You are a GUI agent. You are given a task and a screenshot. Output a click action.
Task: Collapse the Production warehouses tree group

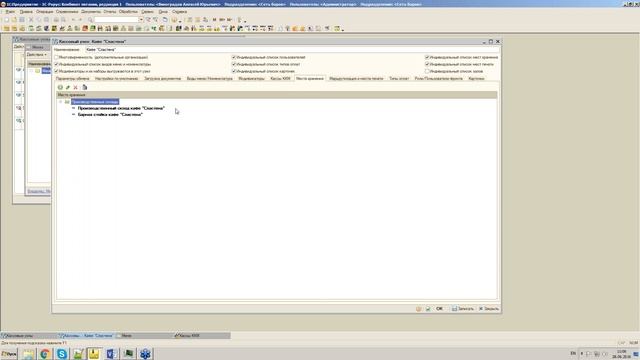pyautogui.click(x=61, y=102)
